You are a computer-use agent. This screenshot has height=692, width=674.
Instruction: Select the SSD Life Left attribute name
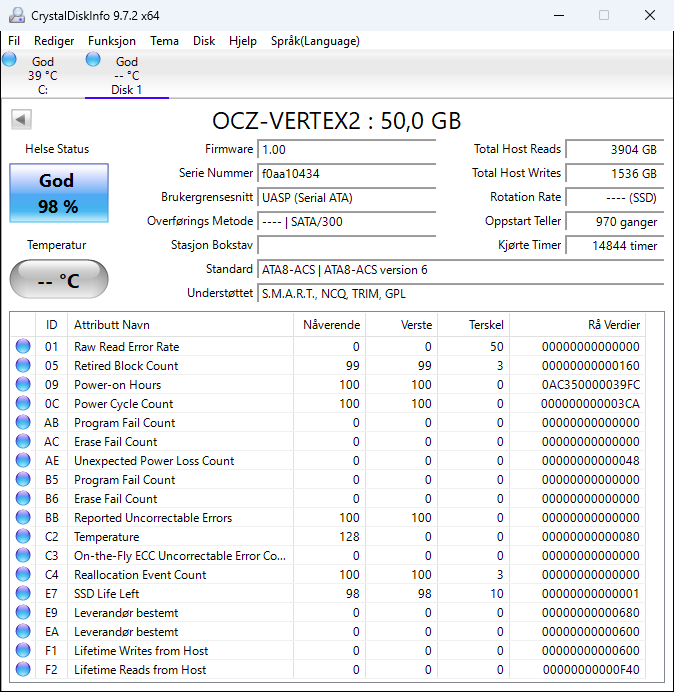[107, 594]
